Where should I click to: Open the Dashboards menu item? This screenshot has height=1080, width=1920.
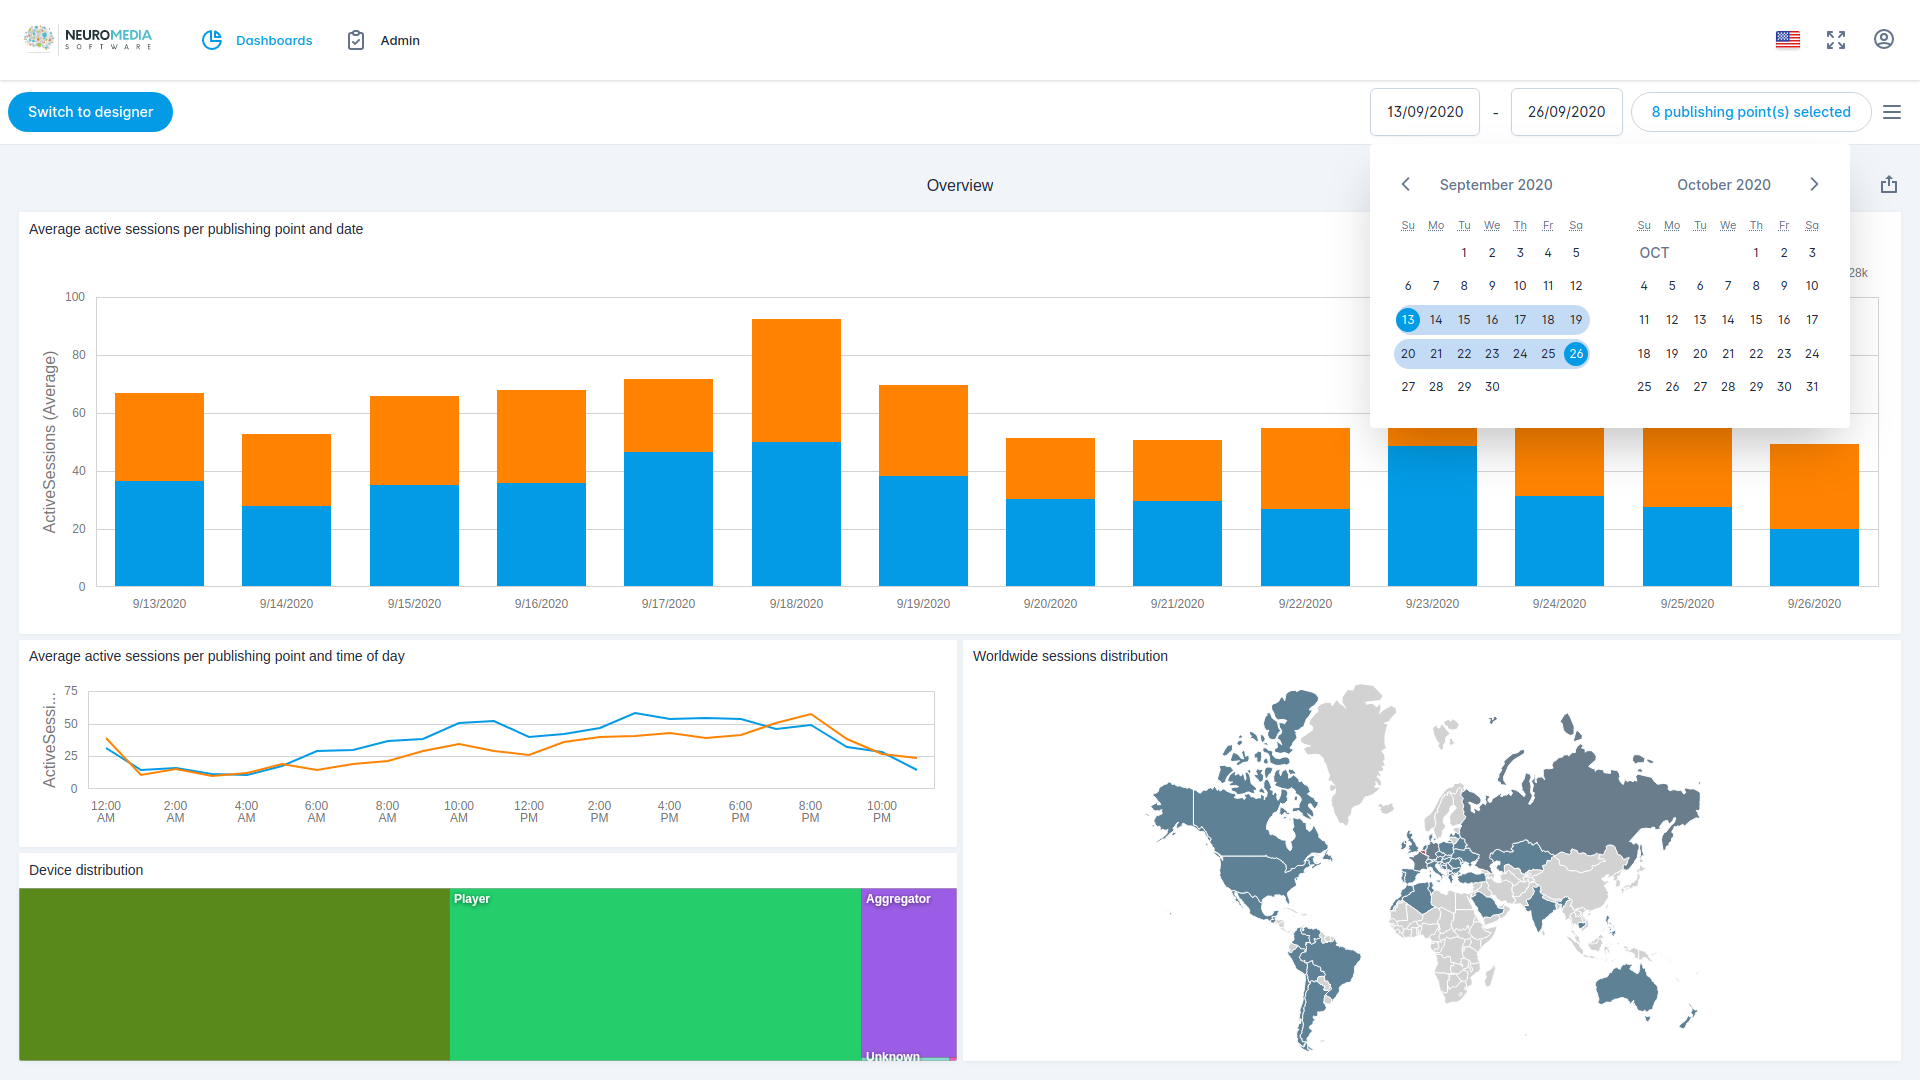coord(274,41)
